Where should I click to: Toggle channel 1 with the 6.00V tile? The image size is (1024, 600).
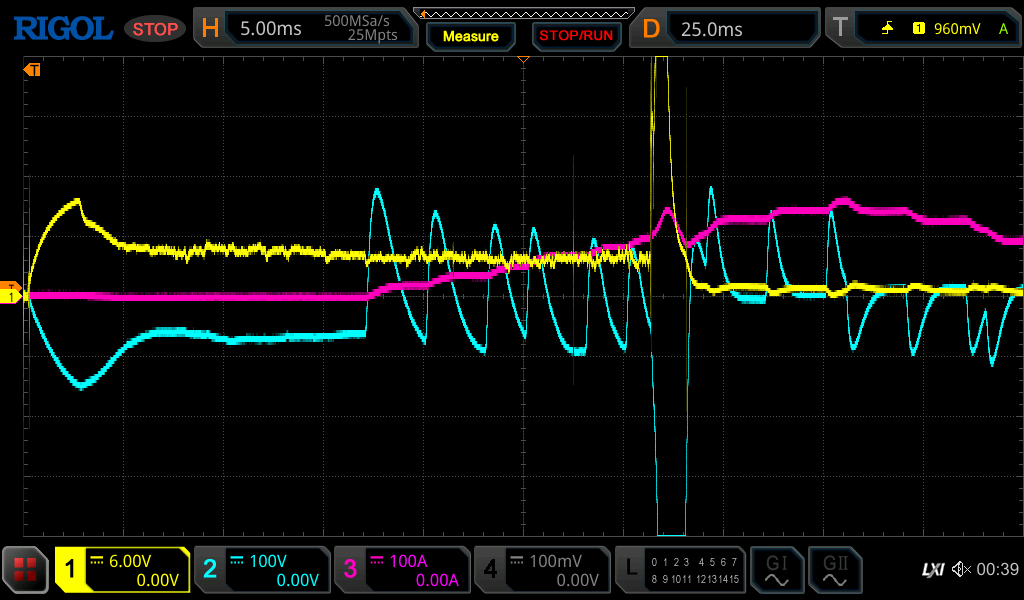[x=122, y=570]
